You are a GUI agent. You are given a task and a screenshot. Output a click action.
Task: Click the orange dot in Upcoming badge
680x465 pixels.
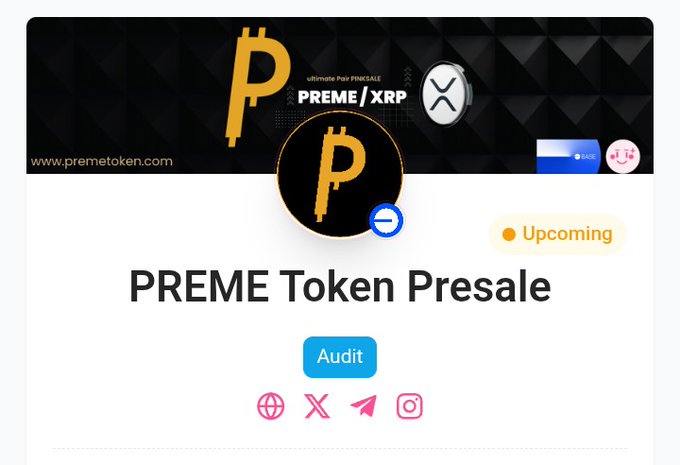[x=509, y=235]
